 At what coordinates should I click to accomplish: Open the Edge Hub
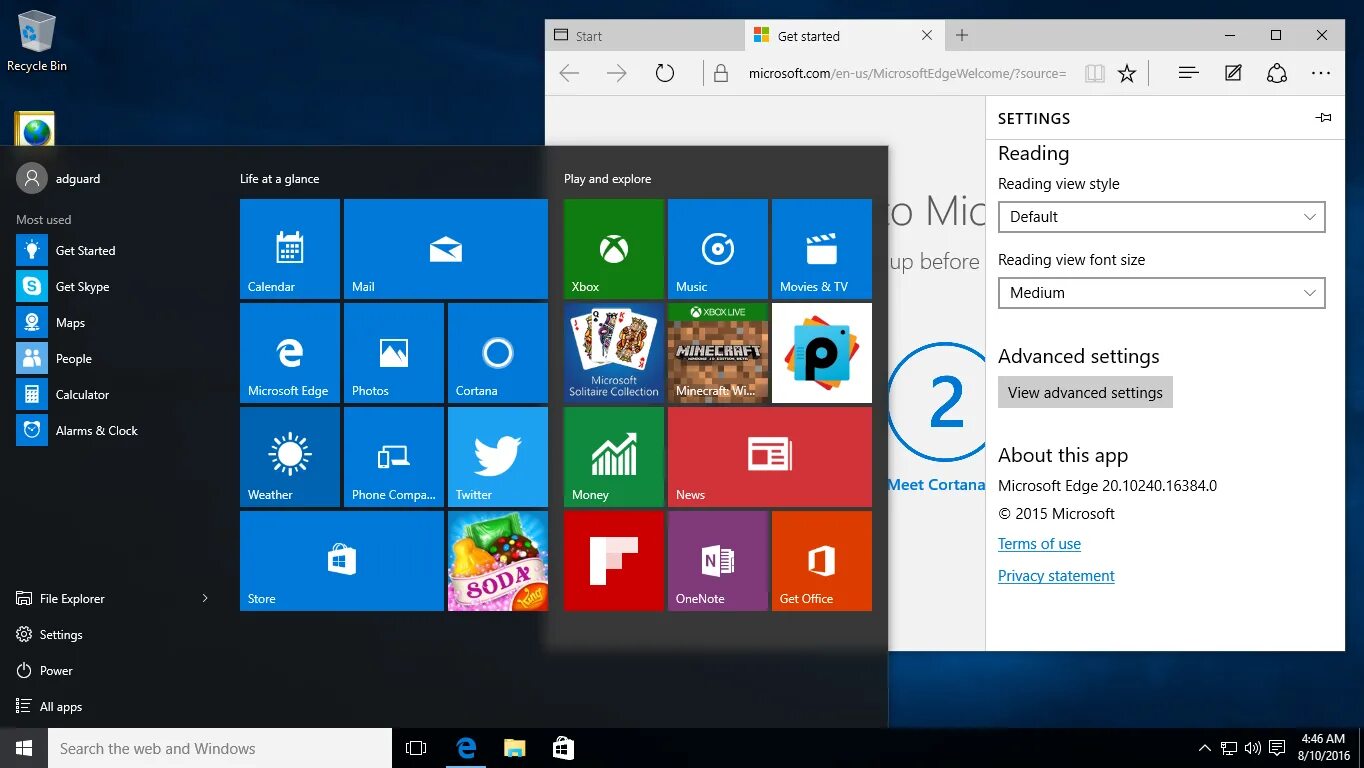coord(1189,73)
